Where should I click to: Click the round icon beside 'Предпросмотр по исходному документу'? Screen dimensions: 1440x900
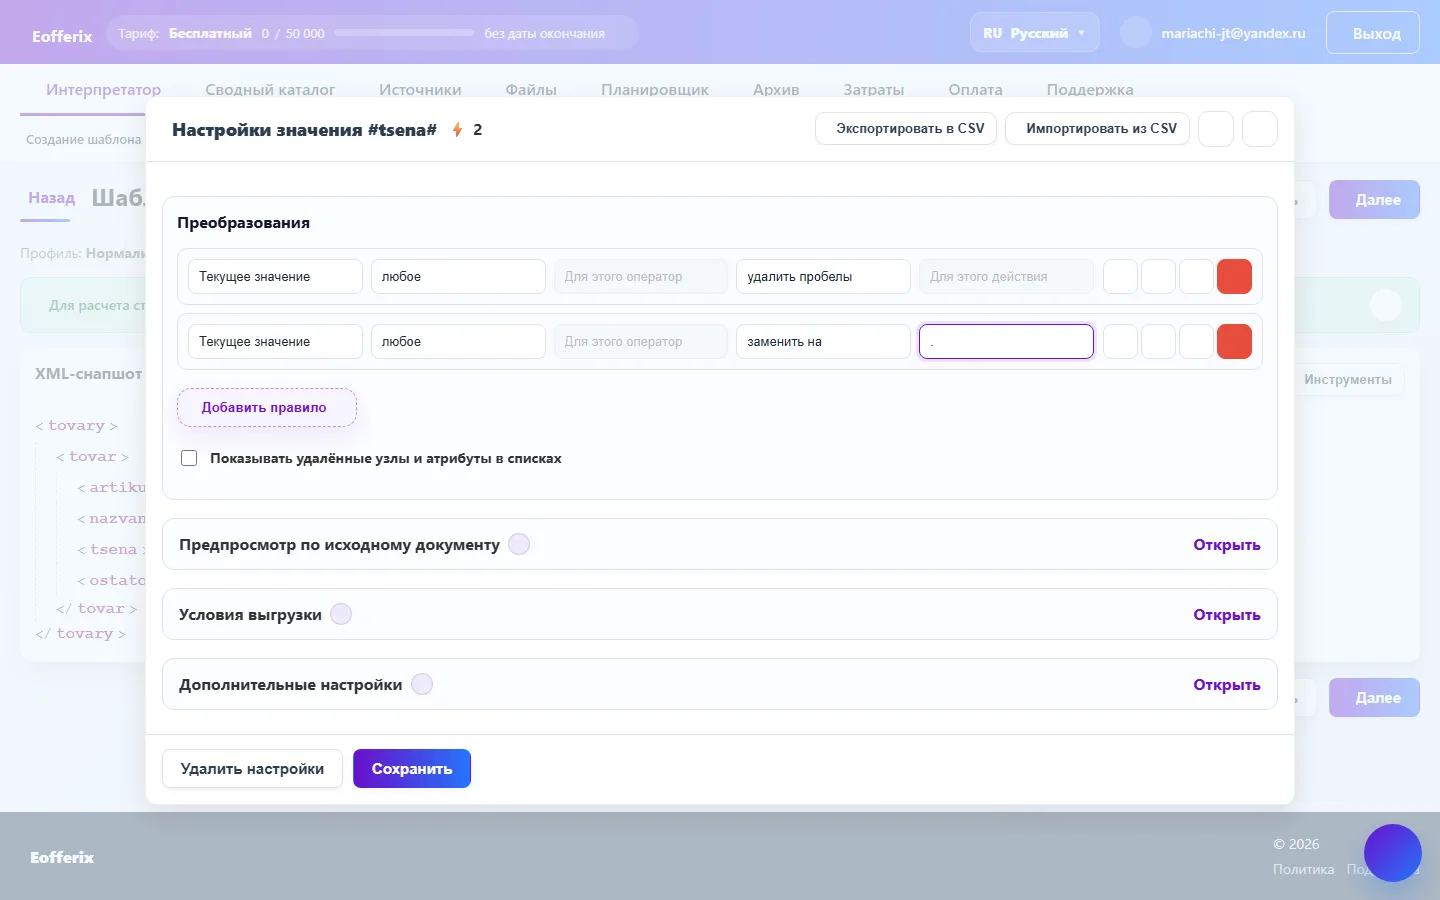pos(519,544)
